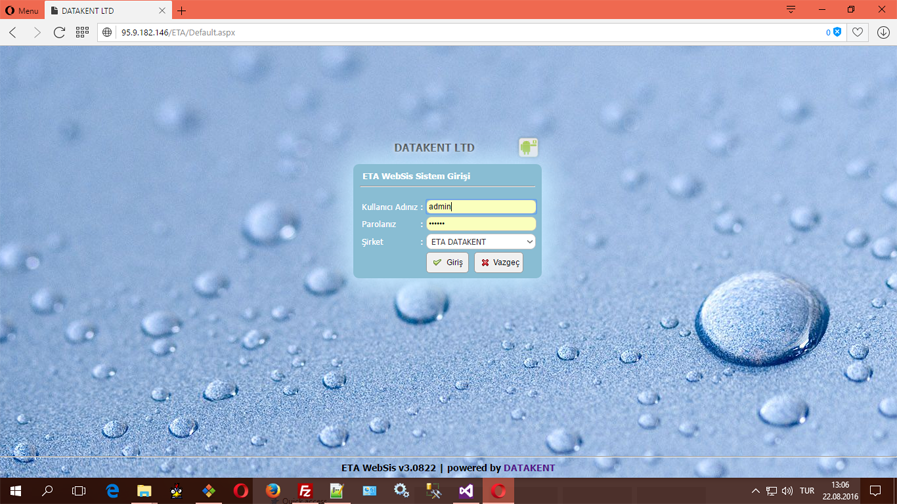Image resolution: width=897 pixels, height=504 pixels.
Task: Click the Giriş login button
Action: coord(447,263)
